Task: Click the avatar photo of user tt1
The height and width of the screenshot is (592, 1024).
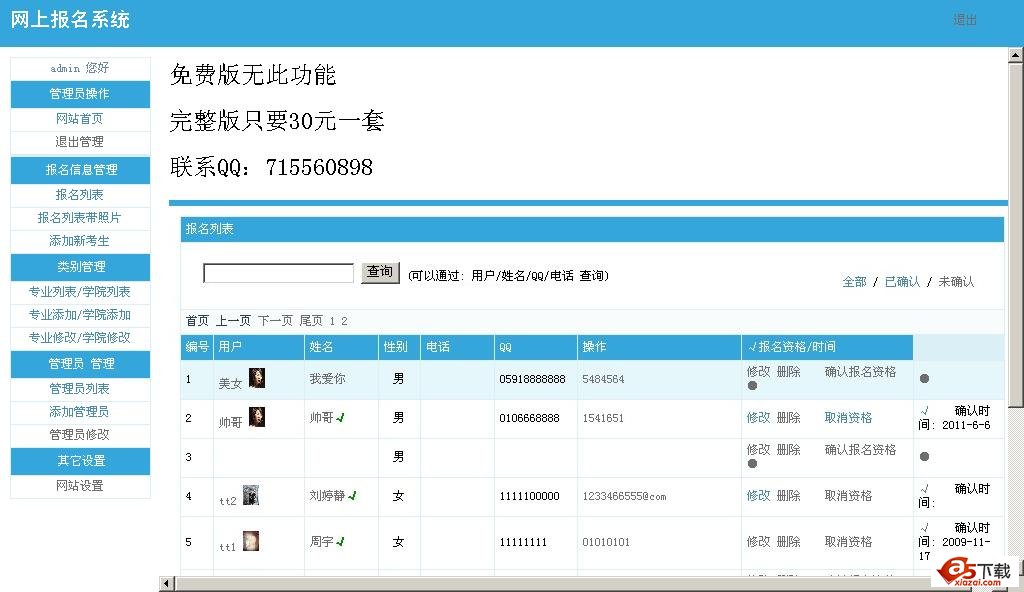Action: (x=251, y=541)
